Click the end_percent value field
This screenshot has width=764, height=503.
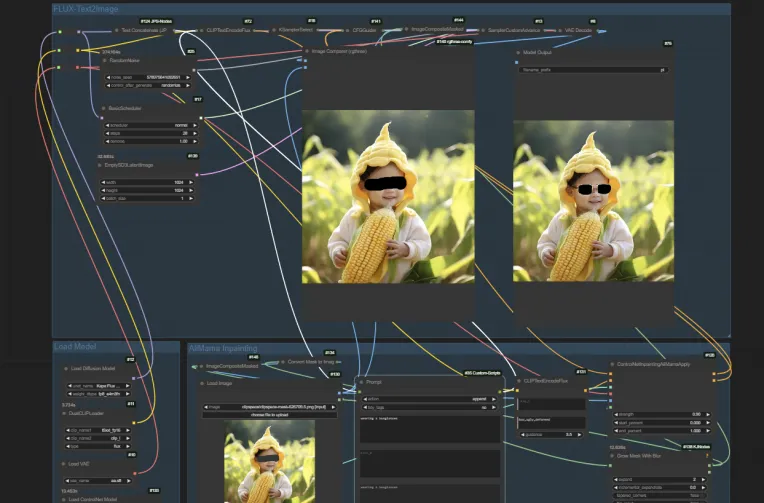(x=661, y=431)
